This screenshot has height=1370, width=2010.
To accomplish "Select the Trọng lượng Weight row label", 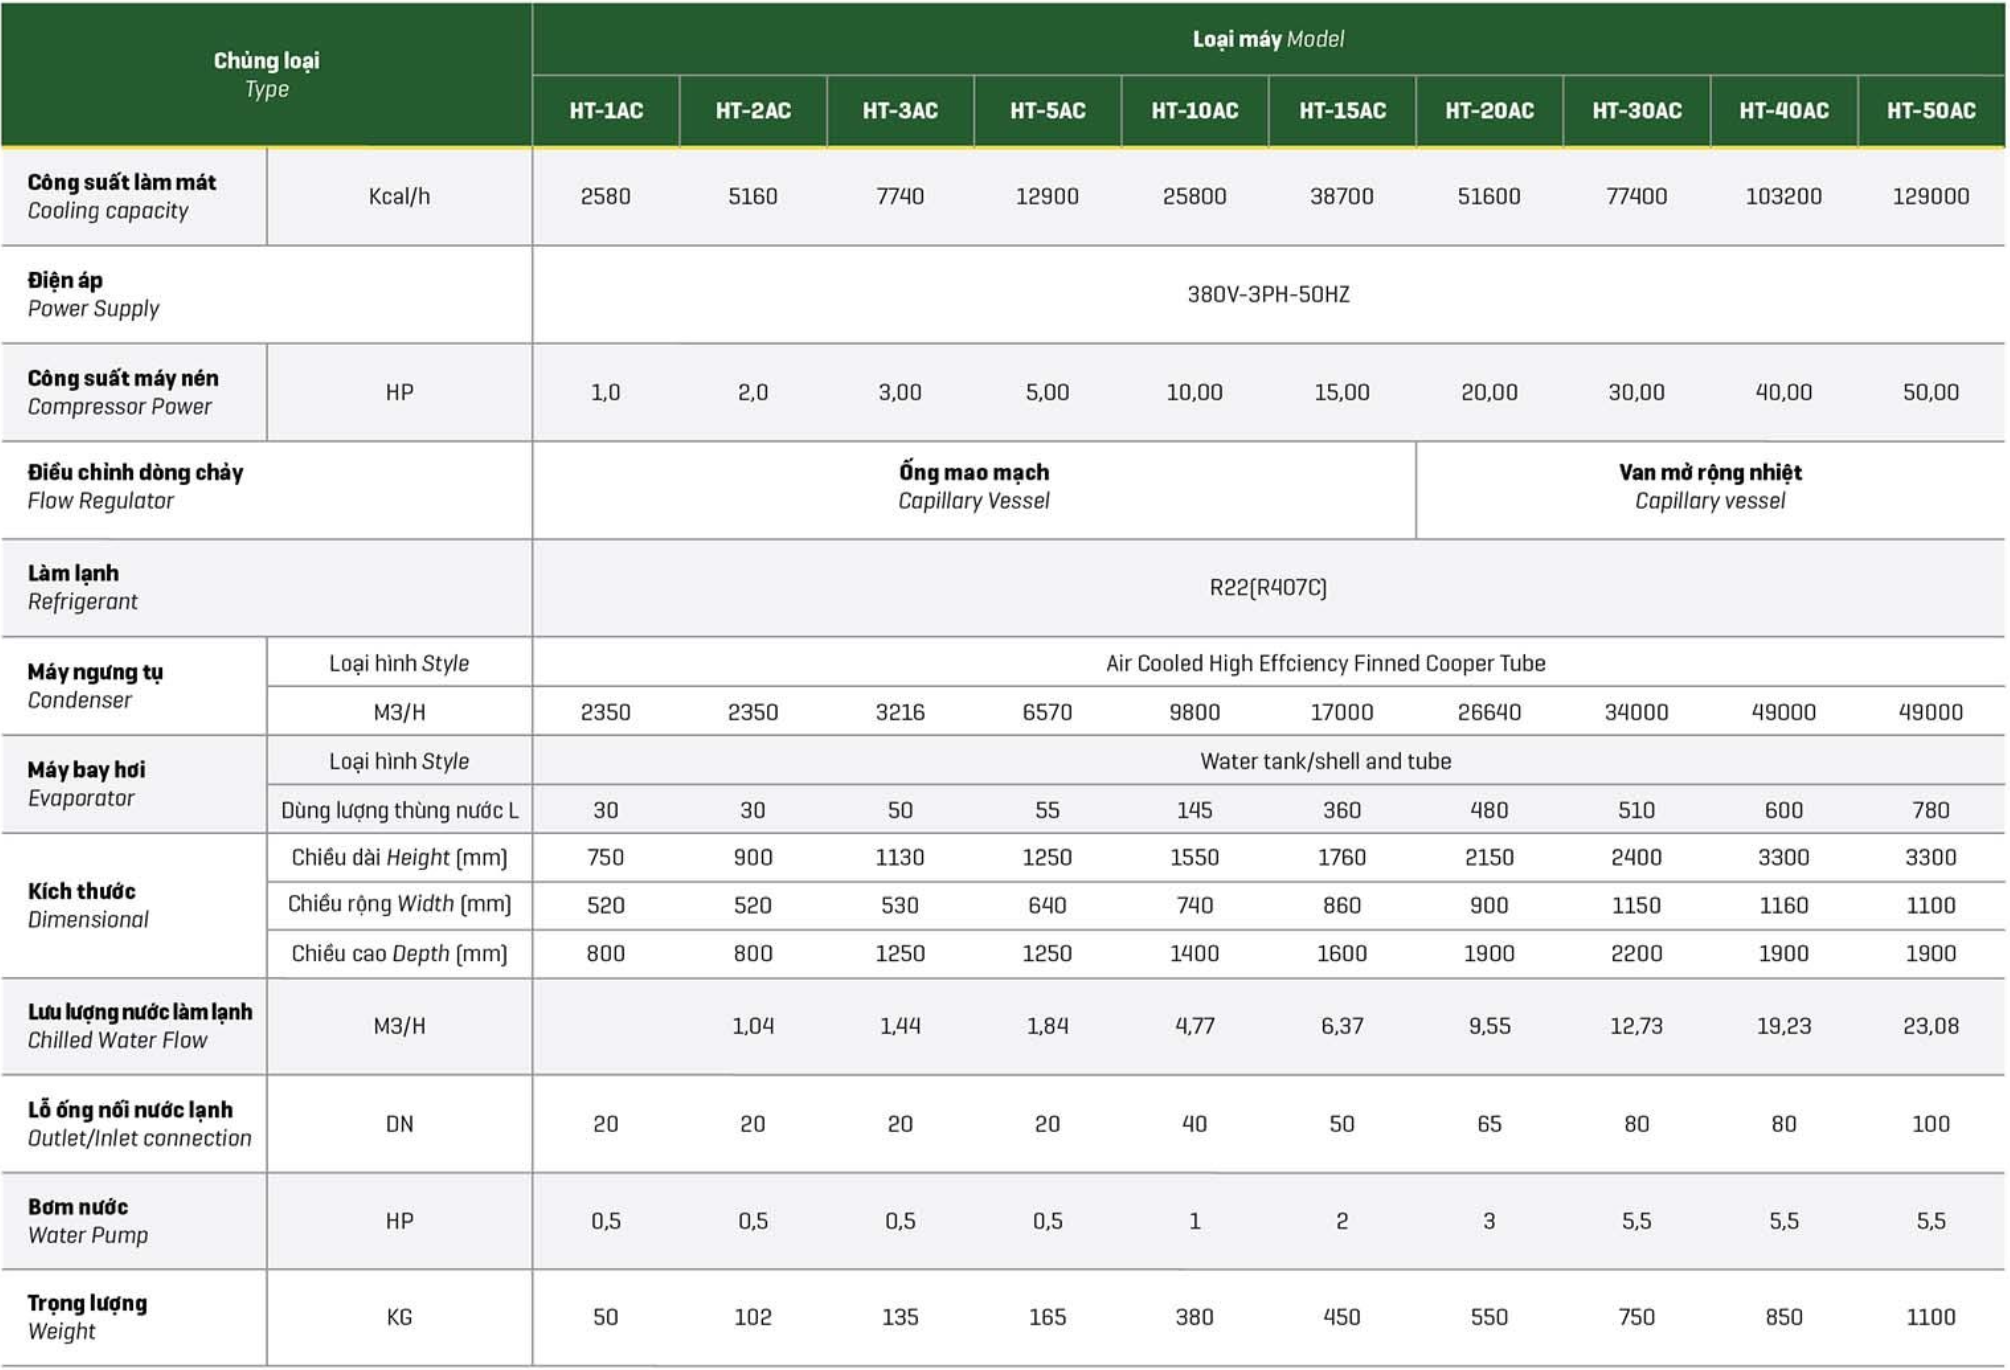I will click(87, 1317).
